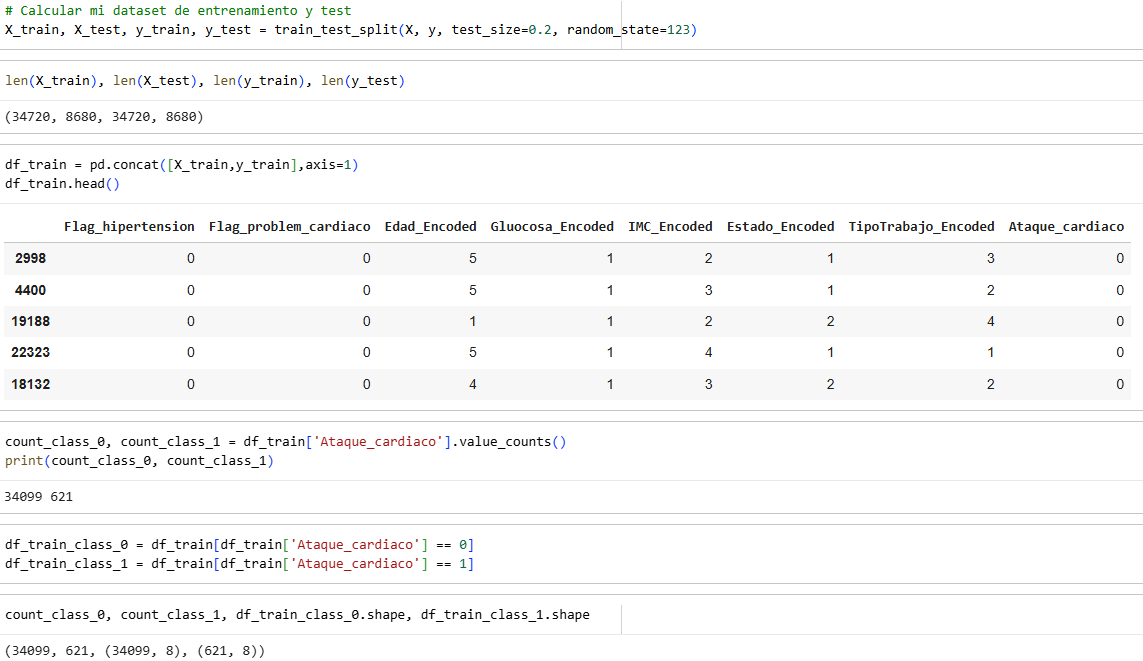1143x661 pixels.
Task: Click the train_test_split code cell
Action: pyautogui.click(x=350, y=20)
